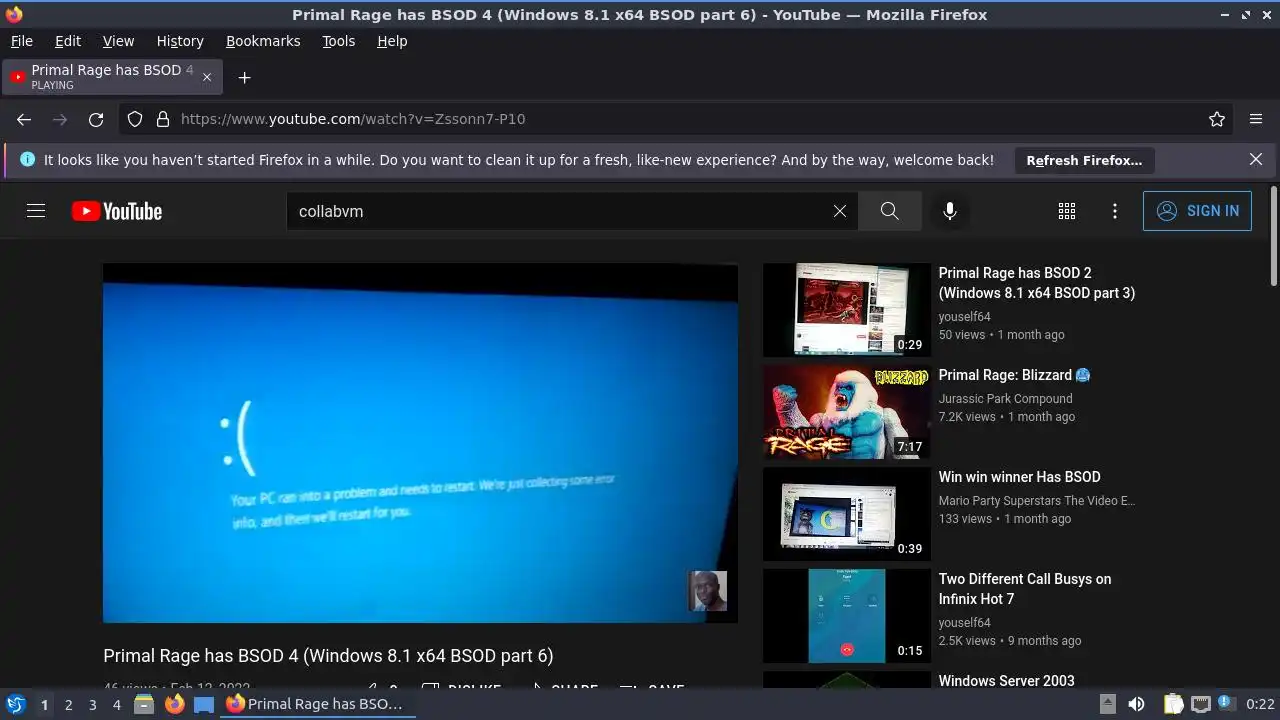Click the taskbar clock showing 0:22

point(1260,704)
